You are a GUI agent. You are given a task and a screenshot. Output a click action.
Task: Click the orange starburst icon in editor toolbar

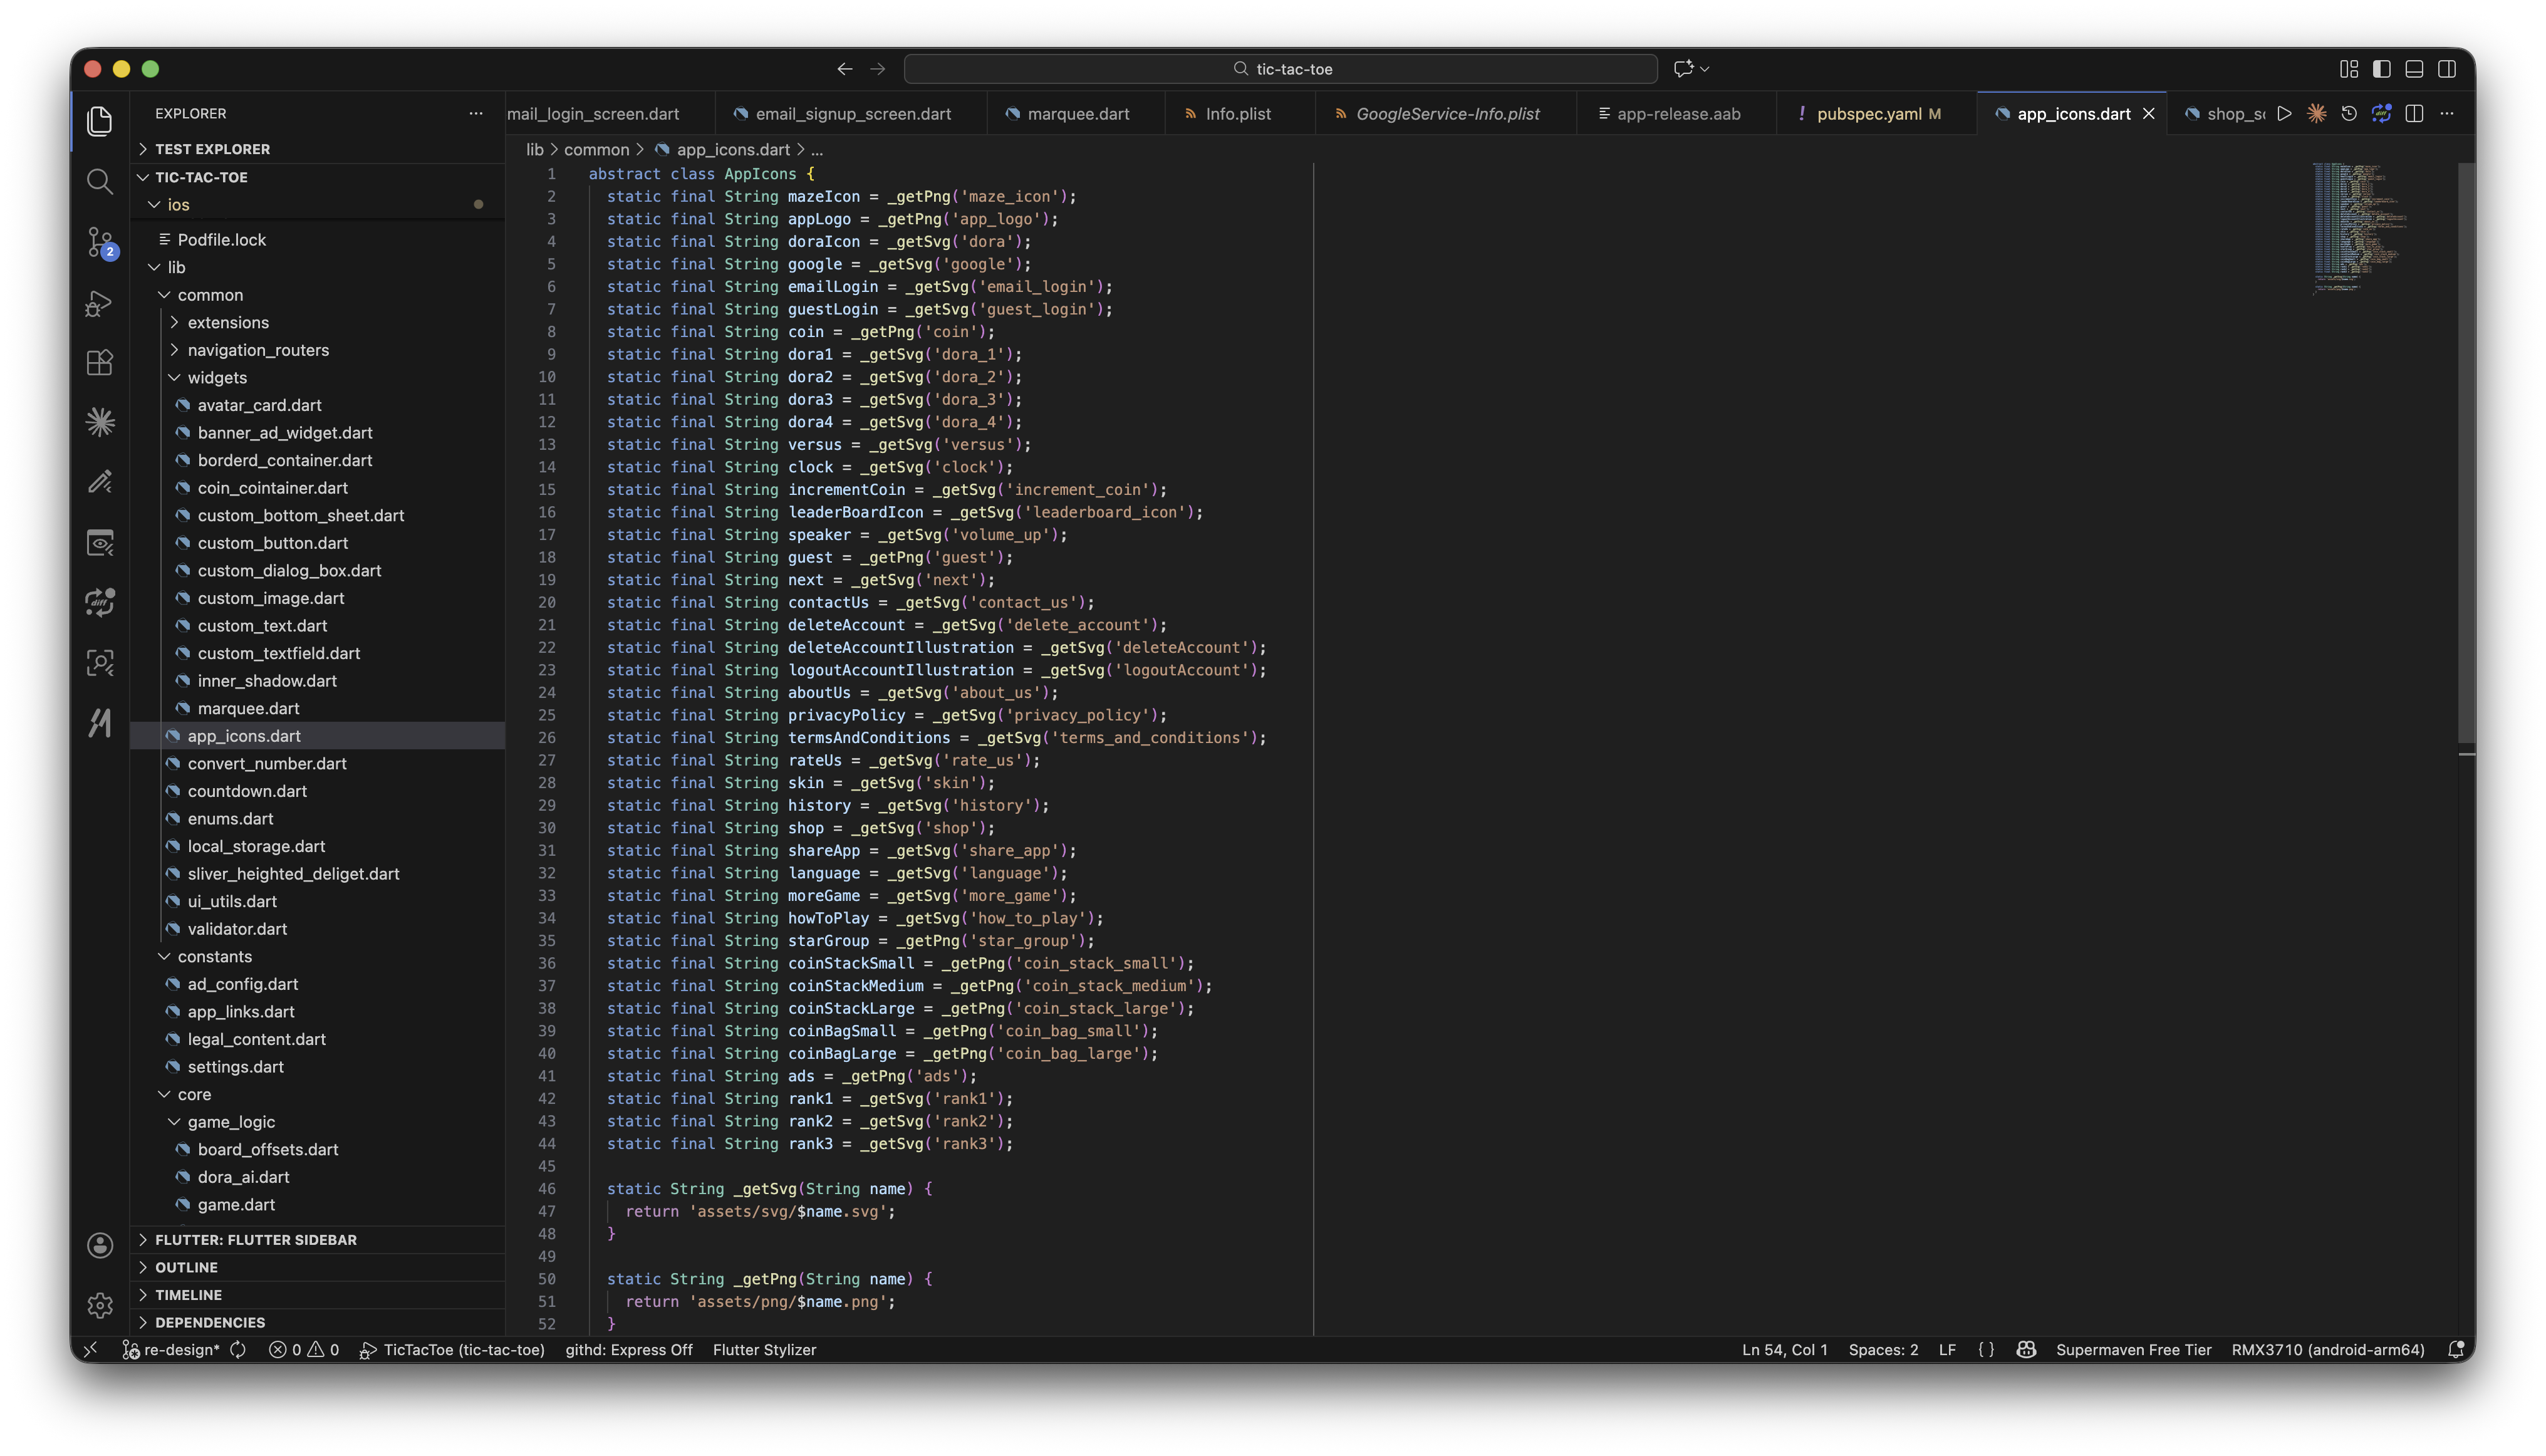[2316, 114]
